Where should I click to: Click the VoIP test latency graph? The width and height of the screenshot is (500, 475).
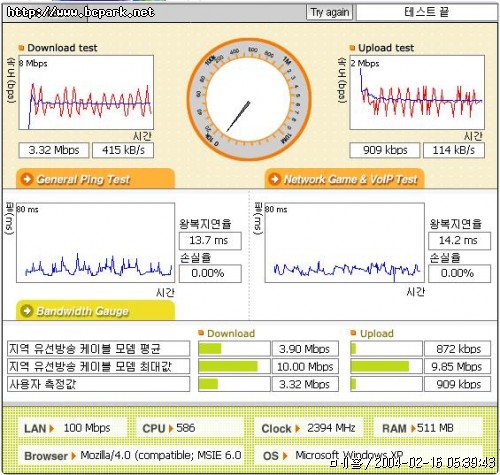(345, 243)
